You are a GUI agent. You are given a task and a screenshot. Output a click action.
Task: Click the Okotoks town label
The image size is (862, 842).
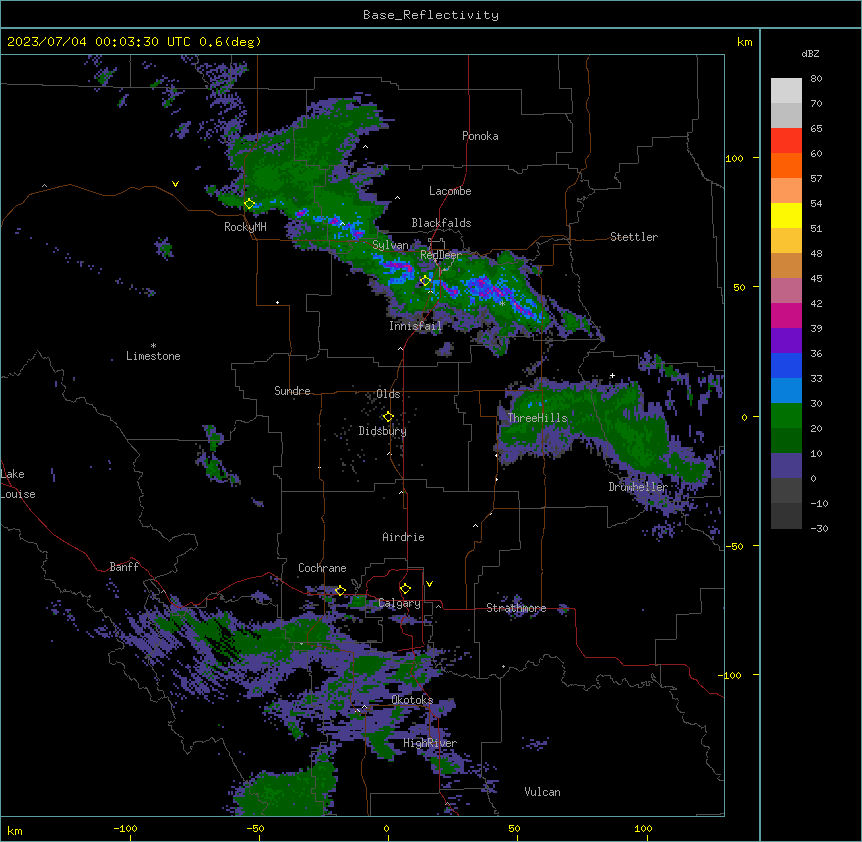click(412, 700)
